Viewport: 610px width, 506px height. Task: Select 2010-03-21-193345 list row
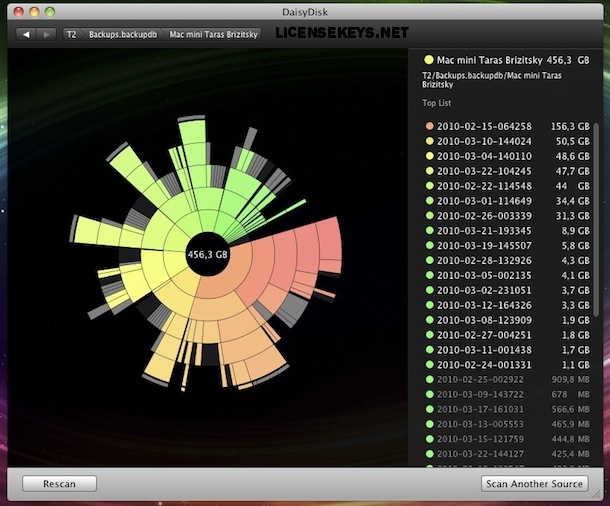507,231
